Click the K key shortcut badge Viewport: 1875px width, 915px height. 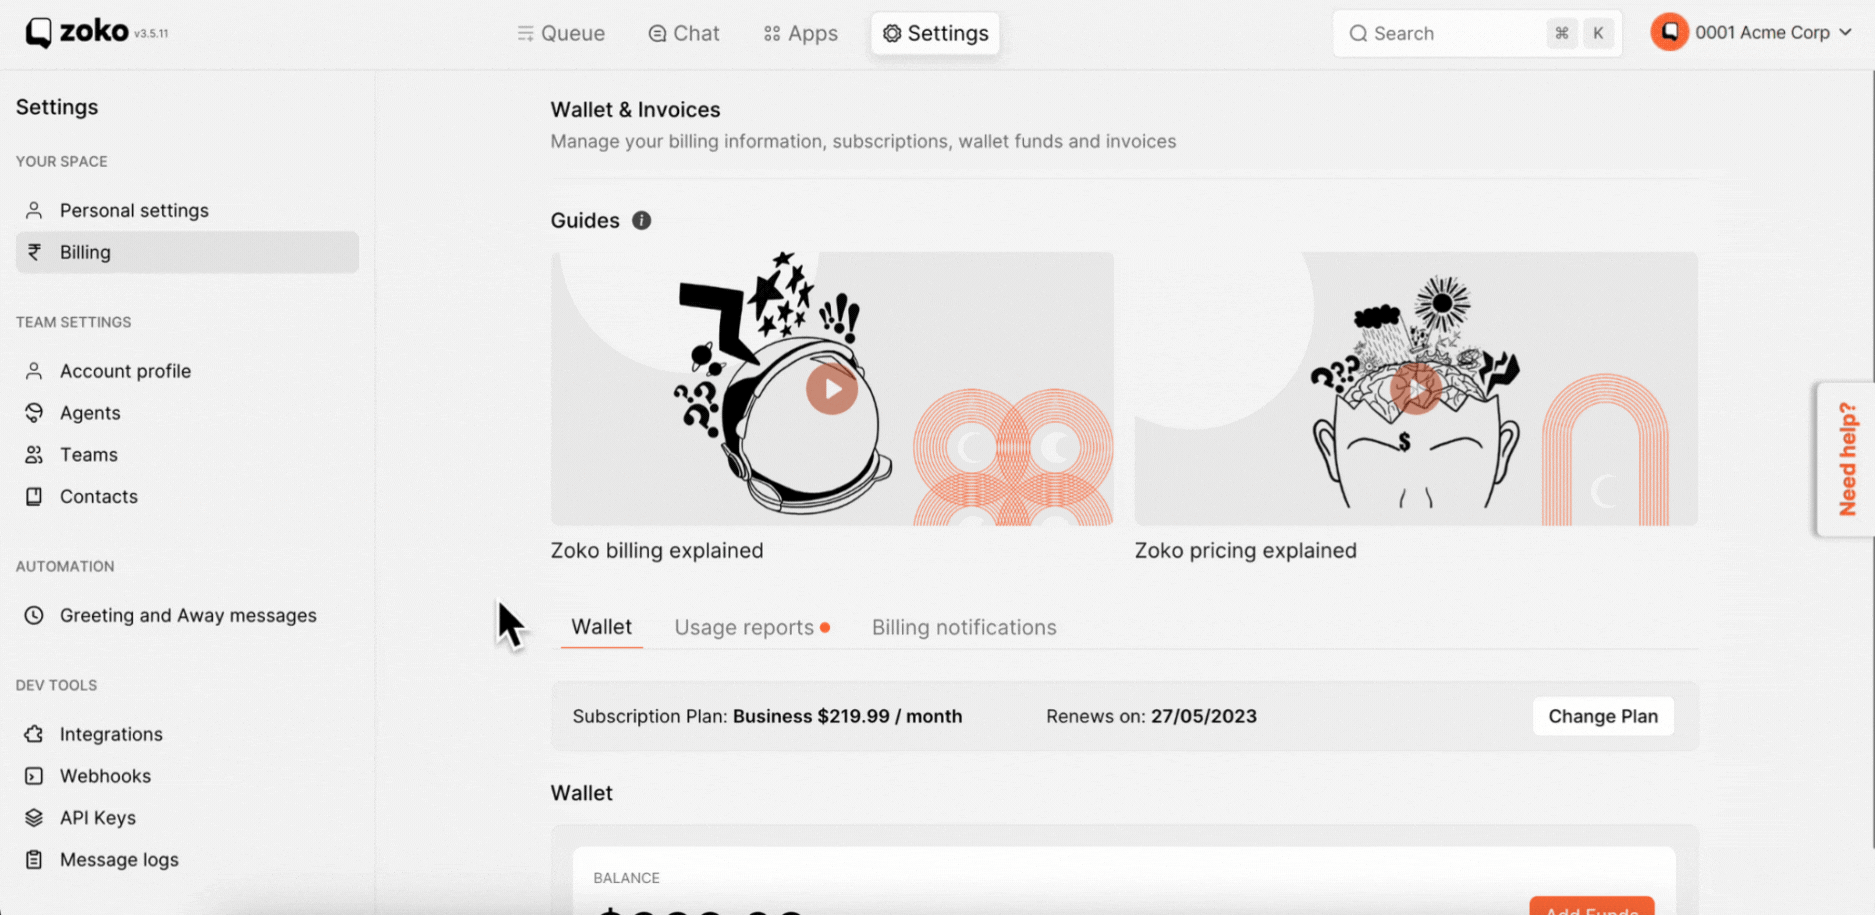(x=1598, y=33)
